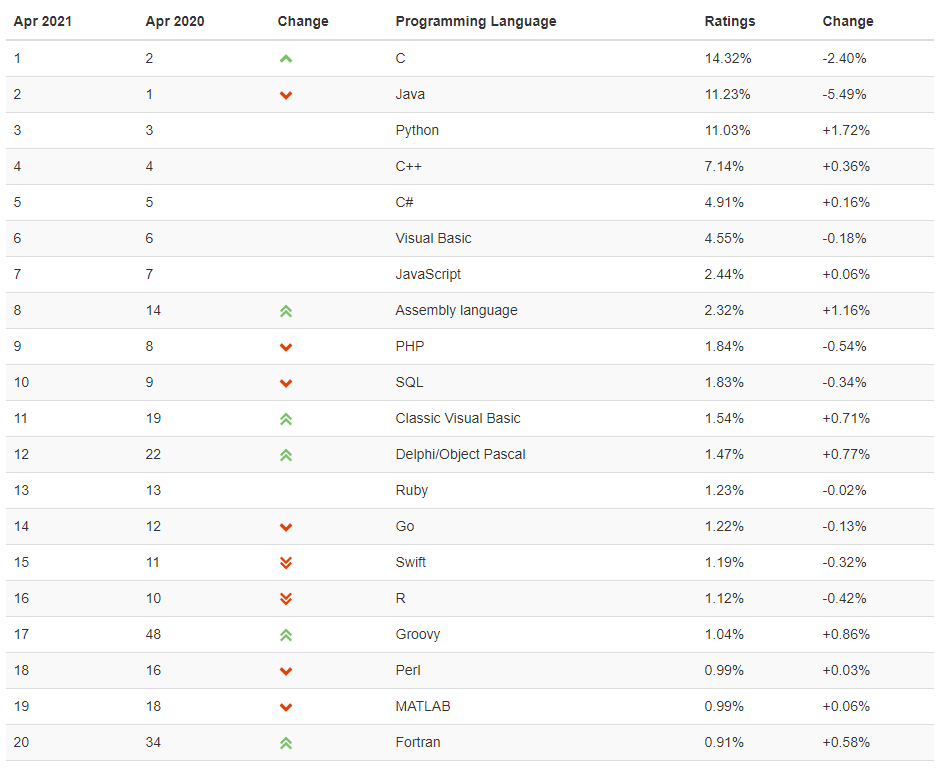
Task: Click double green arrow for Assembly language
Action: [x=286, y=311]
